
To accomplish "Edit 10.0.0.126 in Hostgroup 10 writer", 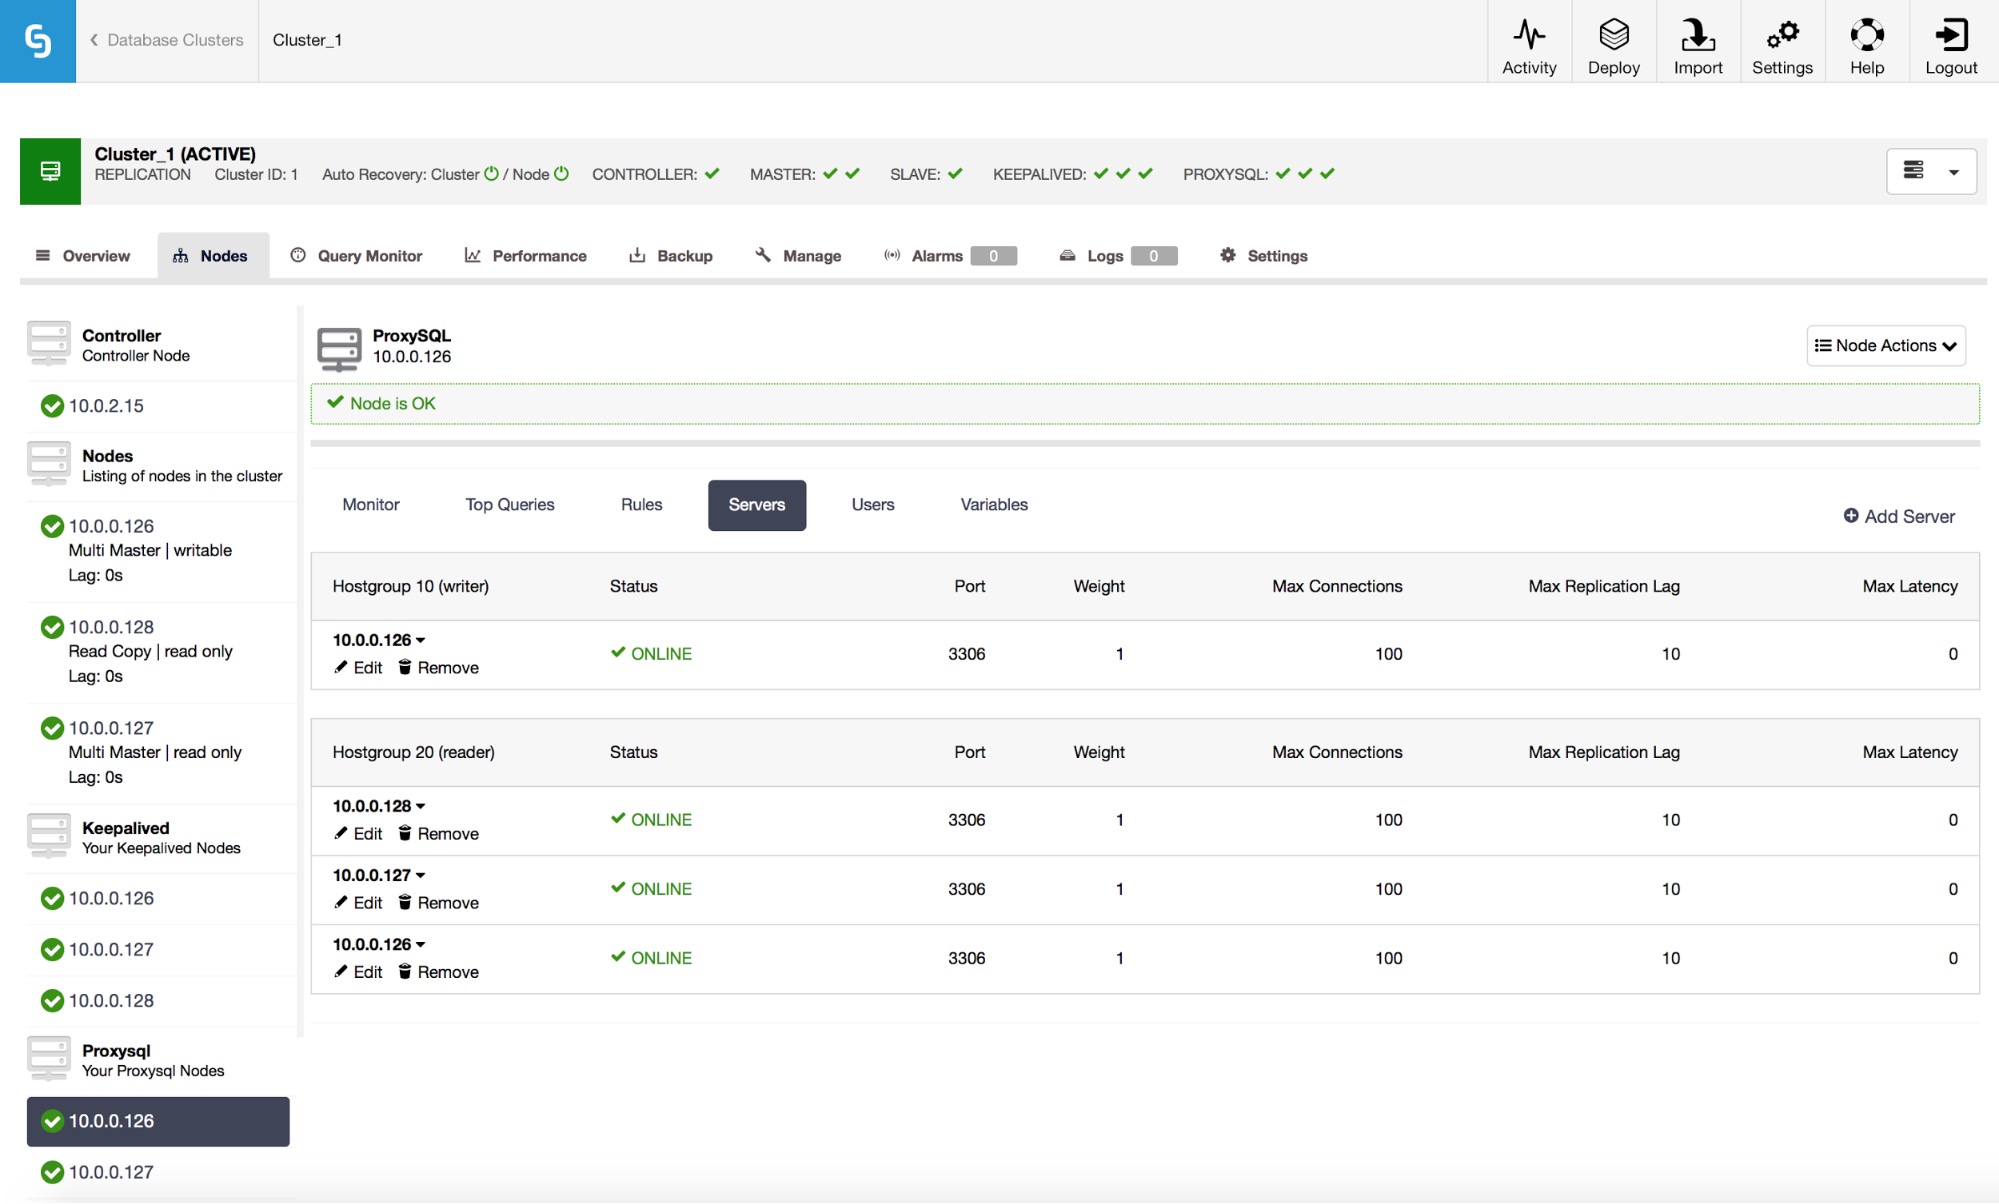I will (358, 668).
